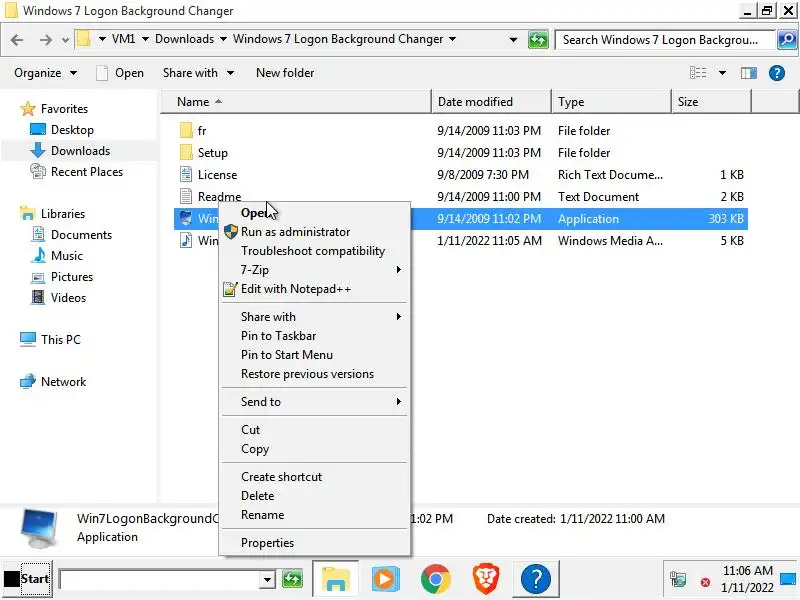Choose Copy in context menu
Screen dimensions: 800x600
coord(314,449)
